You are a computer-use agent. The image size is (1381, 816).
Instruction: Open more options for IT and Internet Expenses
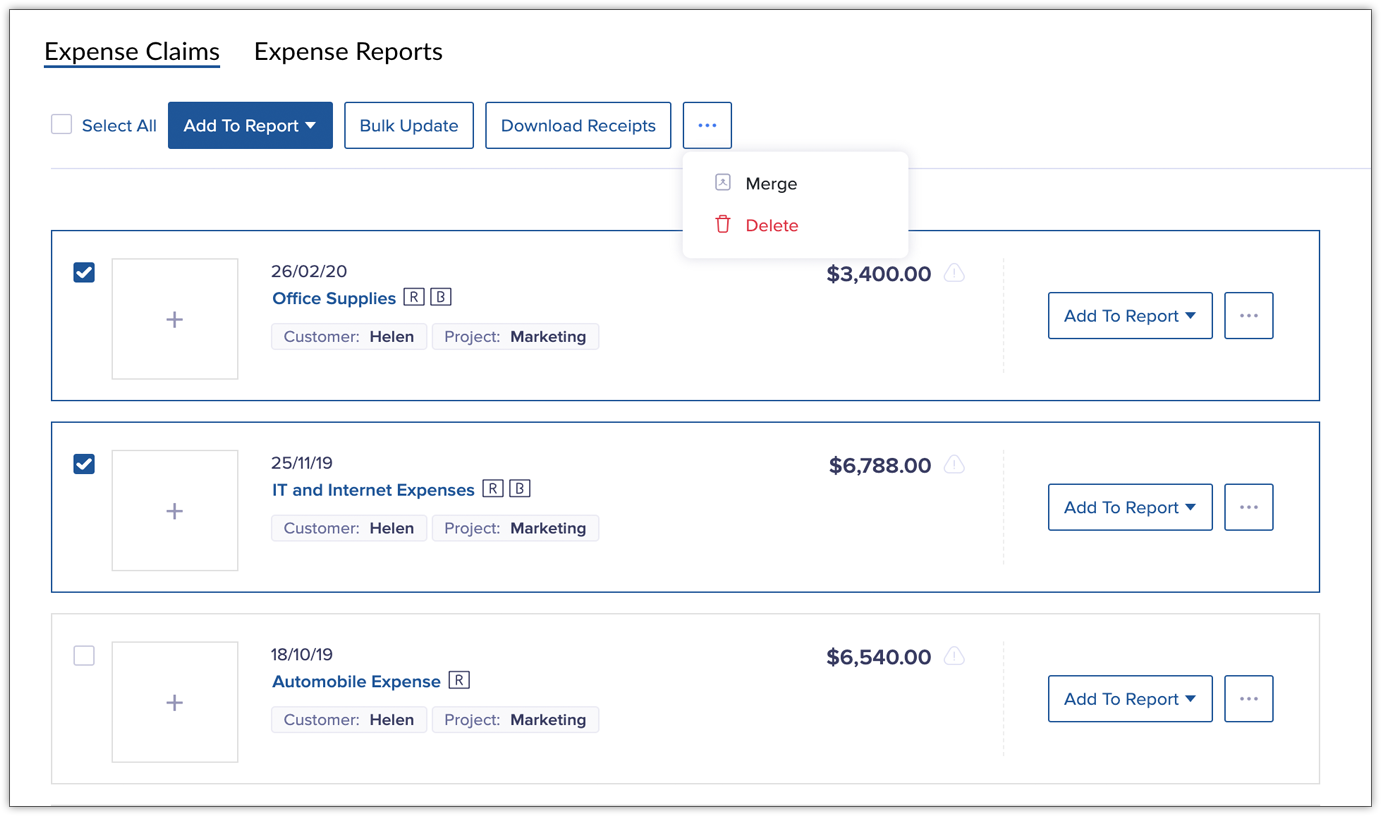[1248, 507]
